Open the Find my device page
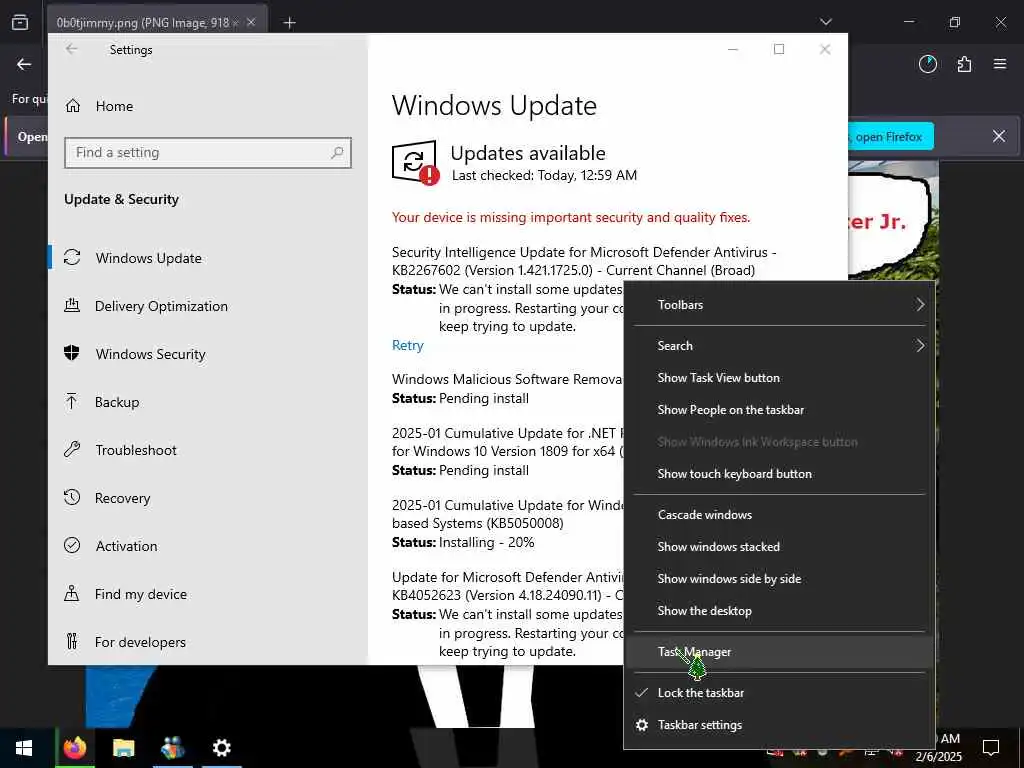The height and width of the screenshot is (768, 1024). pyautogui.click(x=208, y=594)
